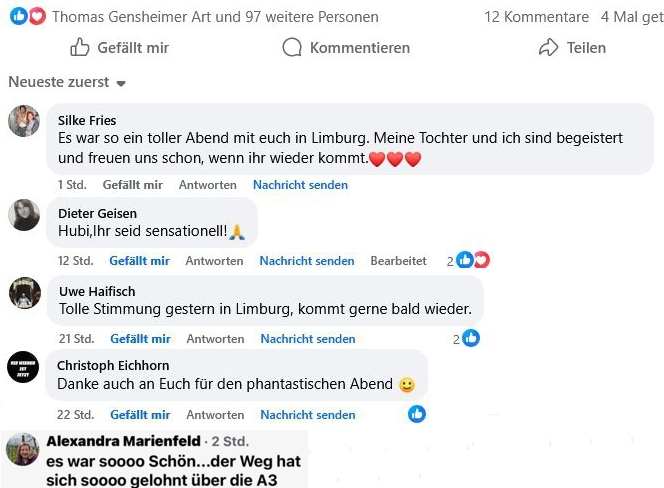The image size is (664, 488).
Task: Click the thumbs-up icon next to Gefällt mir
Action: coord(80,47)
